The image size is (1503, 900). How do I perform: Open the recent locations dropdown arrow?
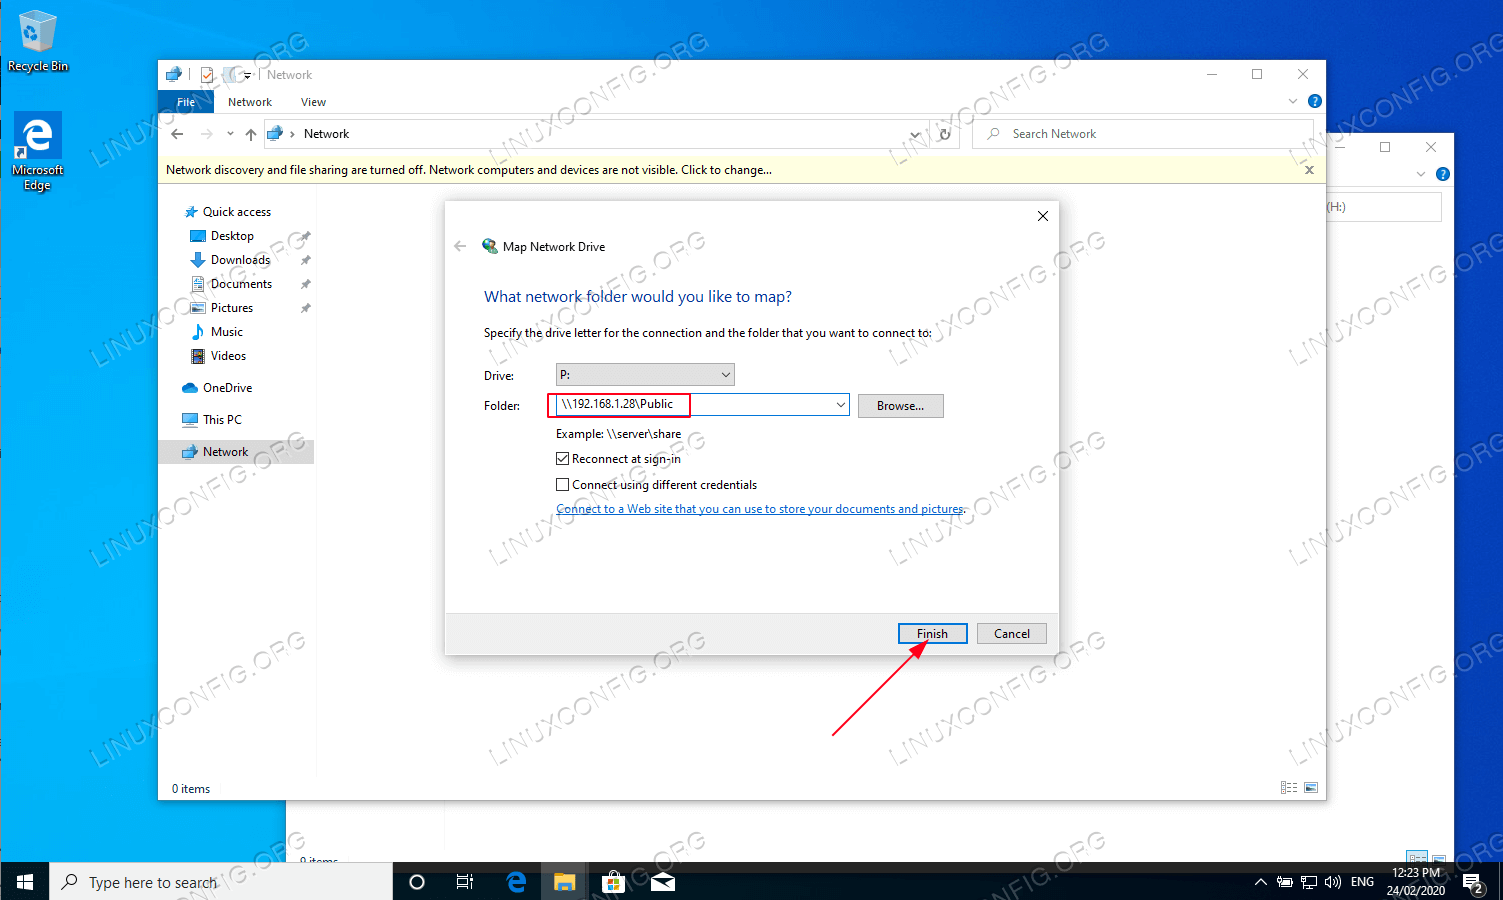tap(230, 134)
